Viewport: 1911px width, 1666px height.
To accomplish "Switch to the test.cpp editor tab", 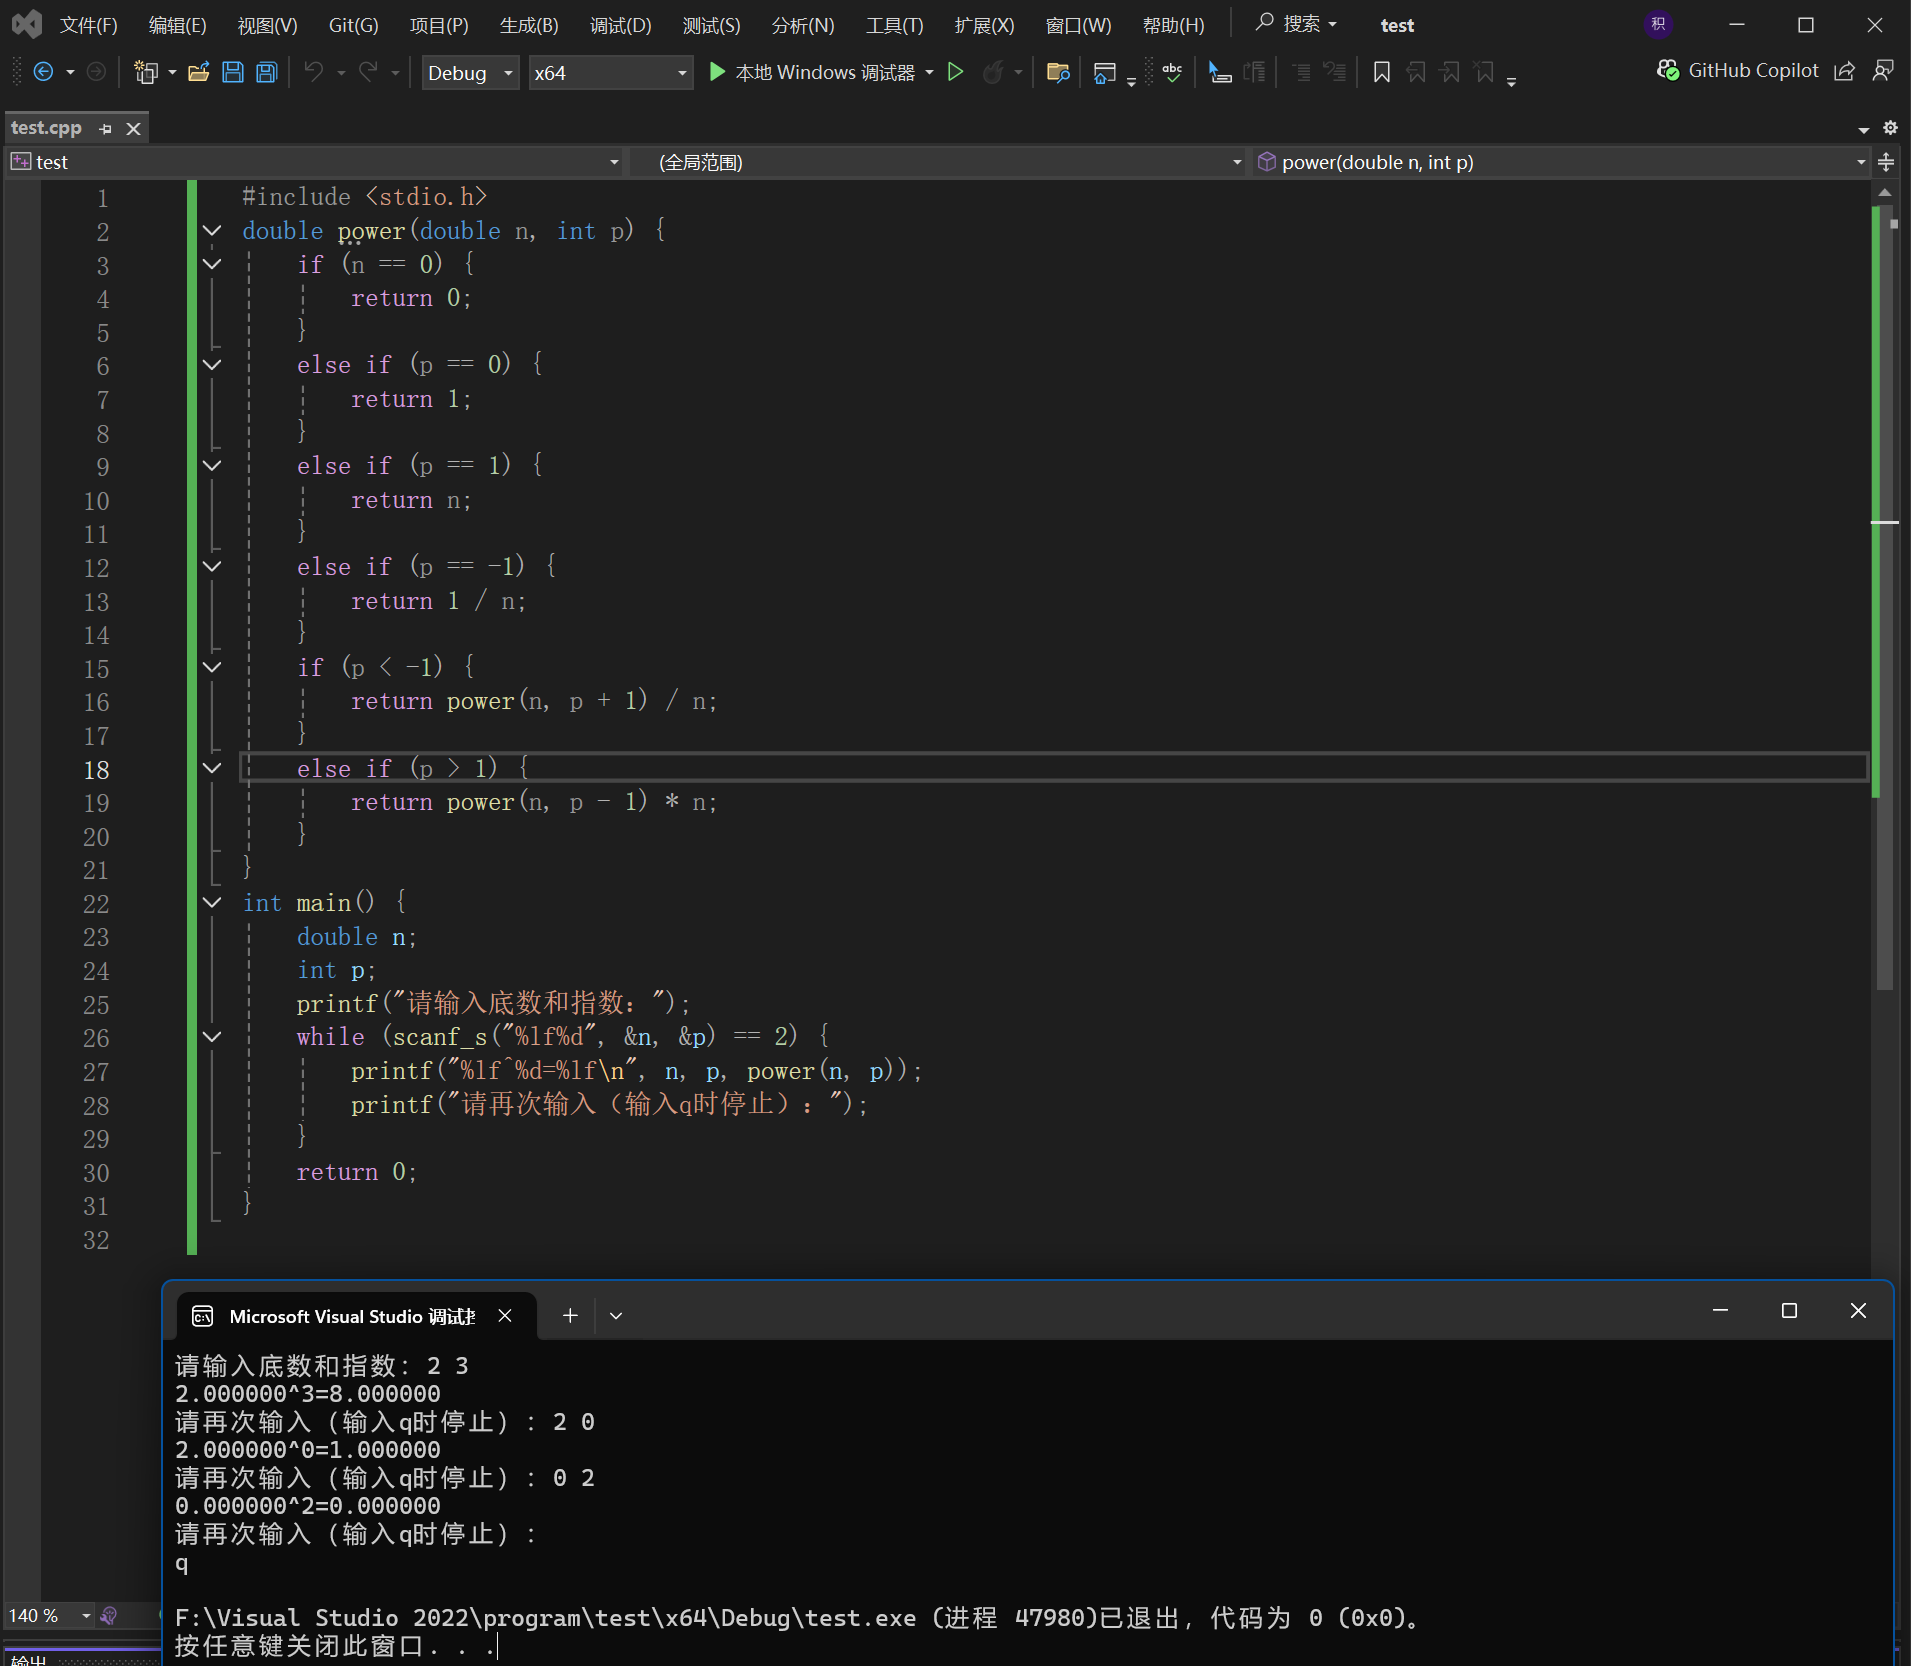I will pyautogui.click(x=46, y=128).
